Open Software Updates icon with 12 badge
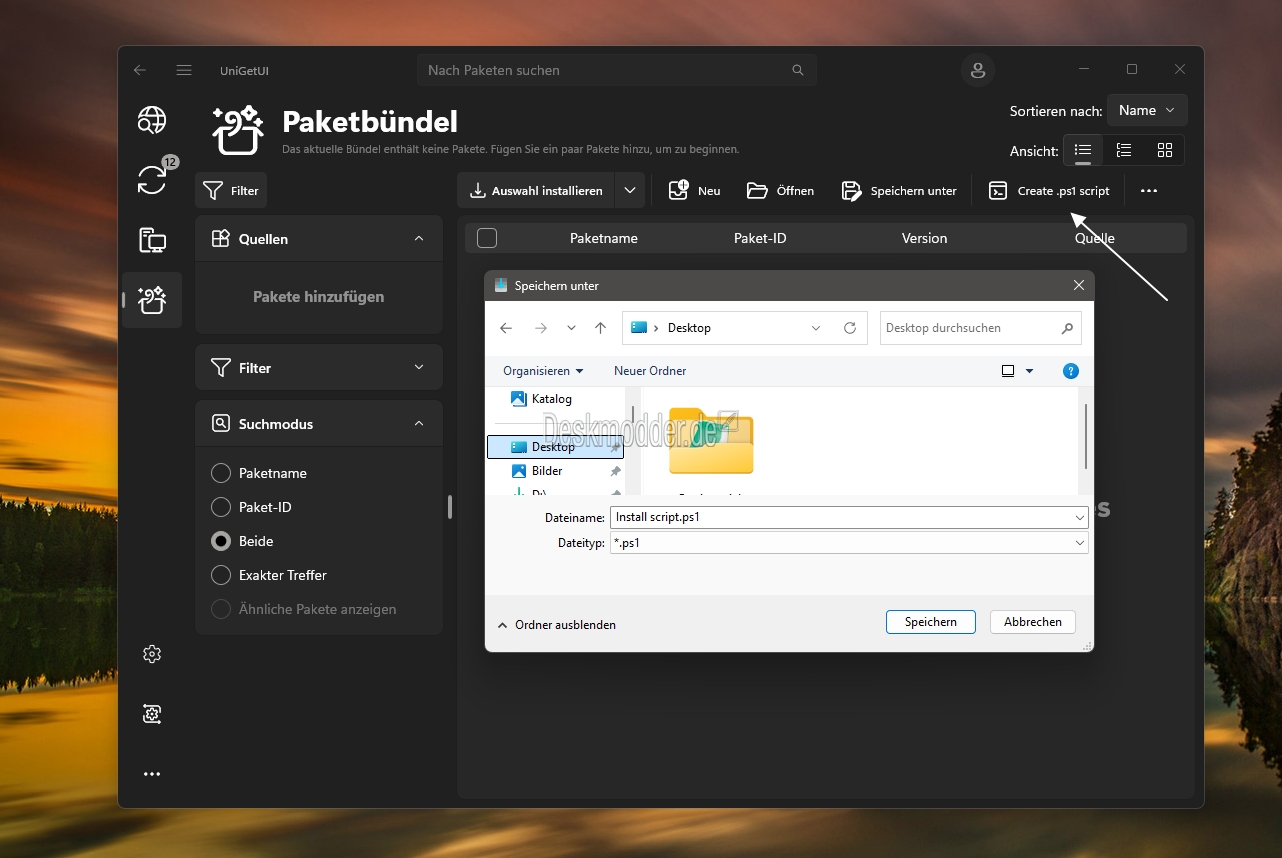The image size is (1282, 858). [x=152, y=179]
